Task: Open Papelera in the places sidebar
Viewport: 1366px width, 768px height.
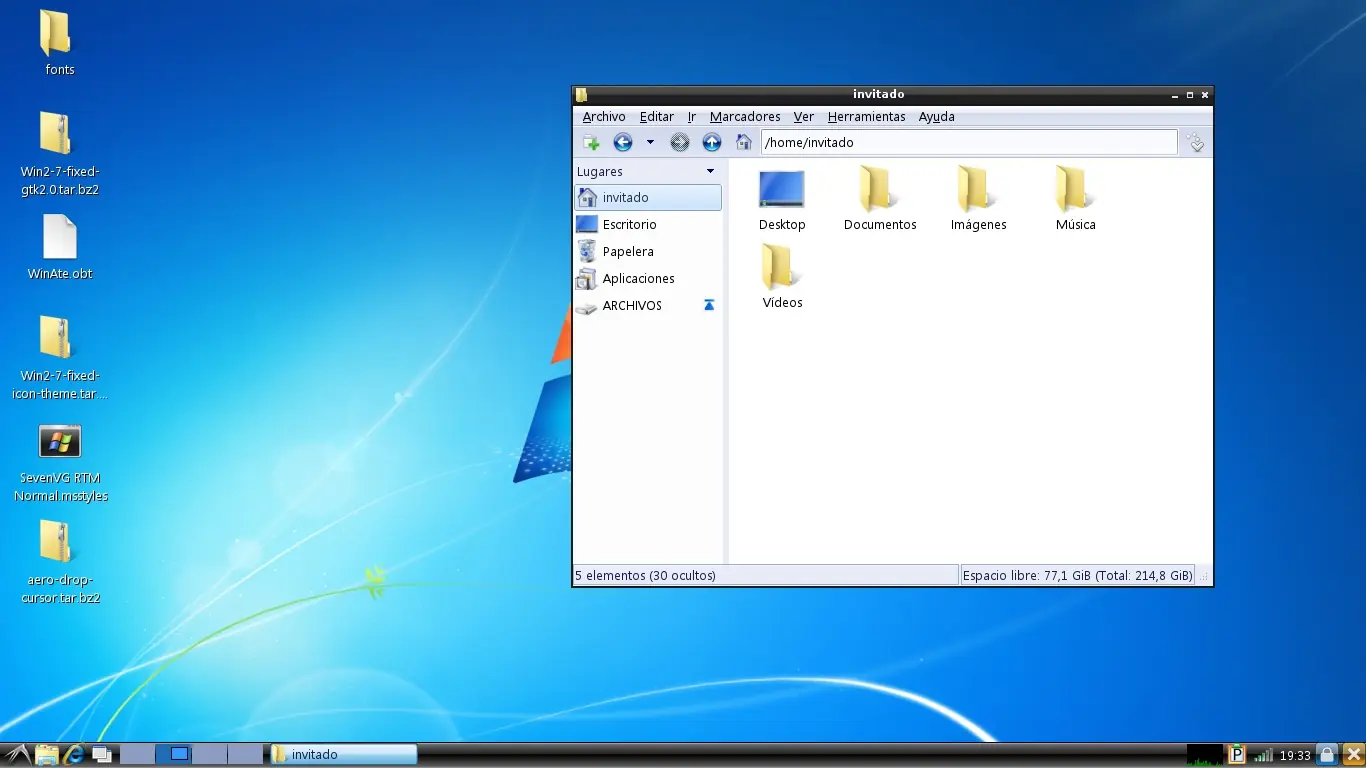Action: click(648, 252)
